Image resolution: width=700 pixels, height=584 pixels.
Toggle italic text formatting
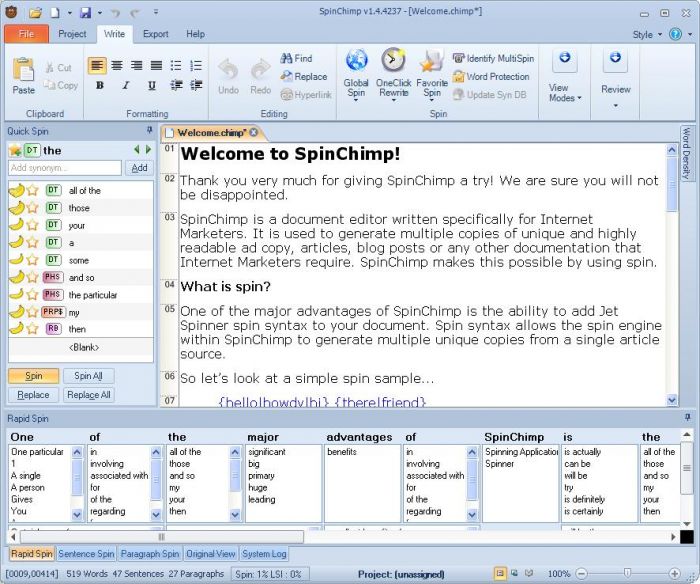click(125, 86)
